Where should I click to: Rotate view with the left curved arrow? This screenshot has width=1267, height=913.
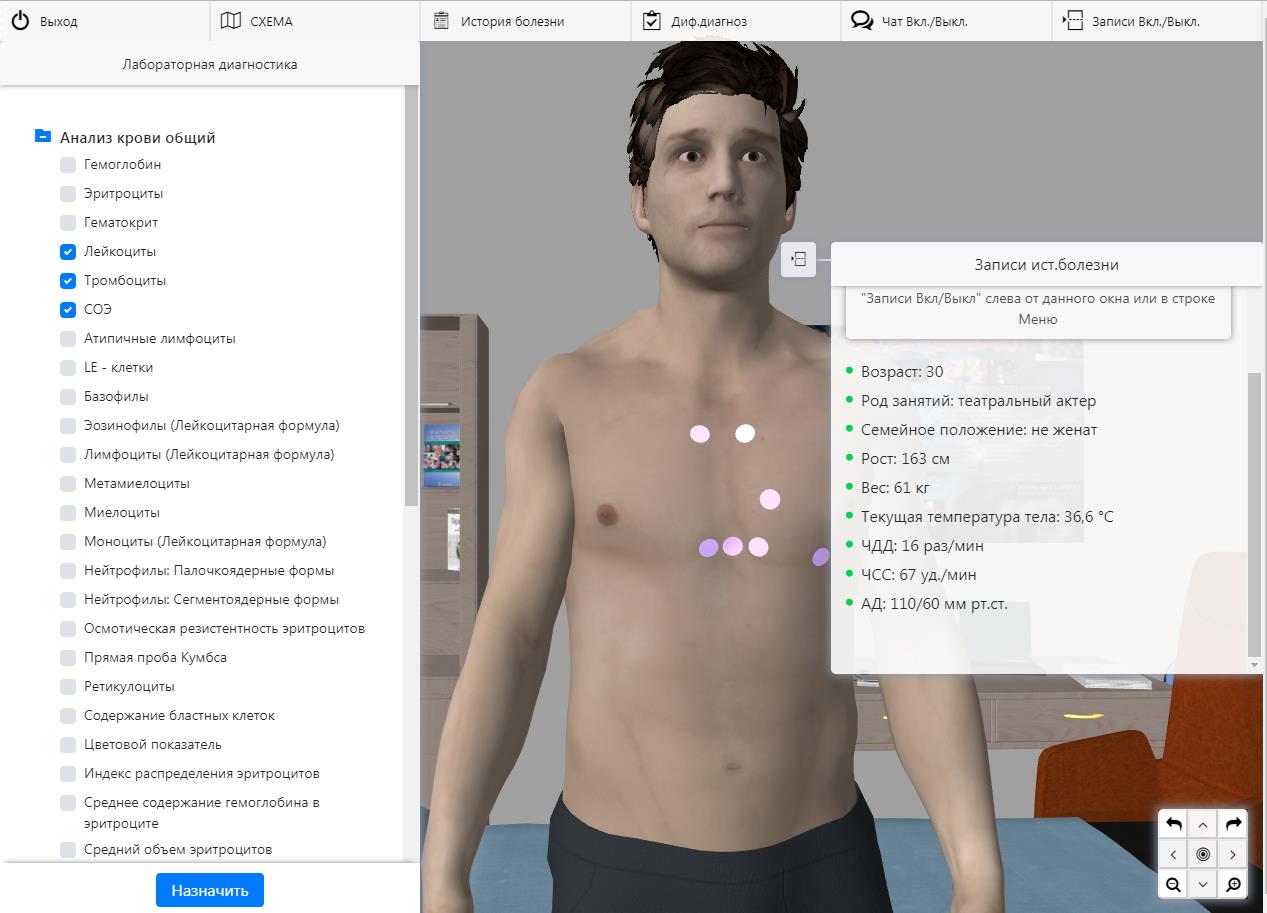pyautogui.click(x=1173, y=824)
